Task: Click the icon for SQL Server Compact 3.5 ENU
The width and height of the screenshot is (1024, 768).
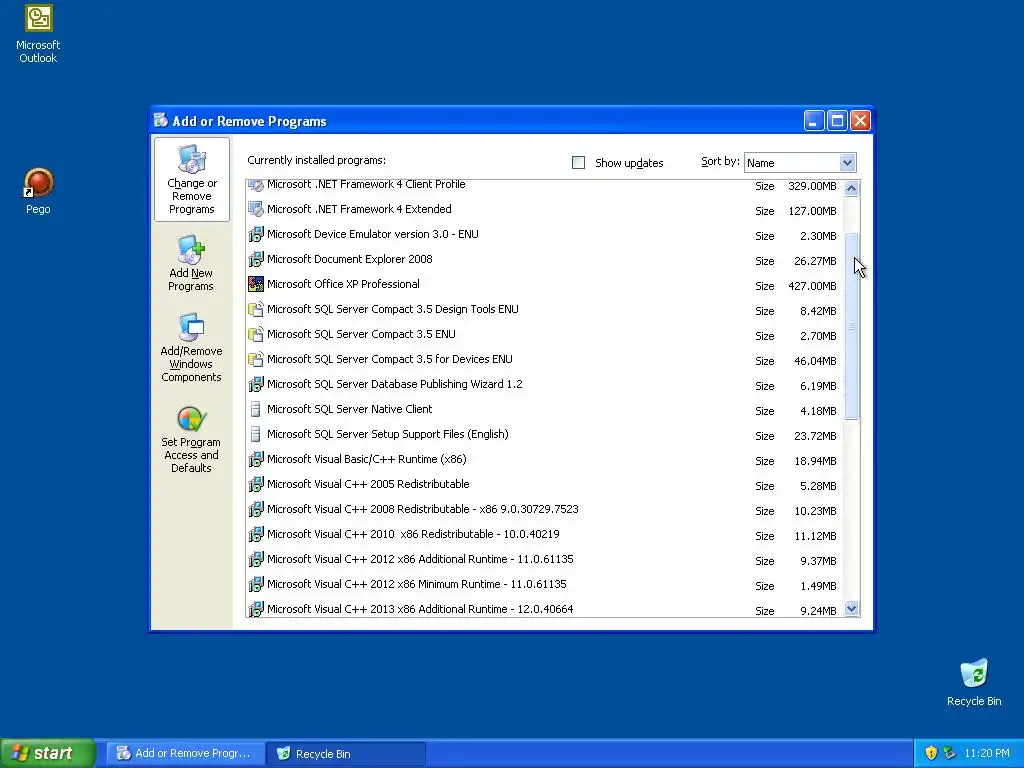Action: 256,334
